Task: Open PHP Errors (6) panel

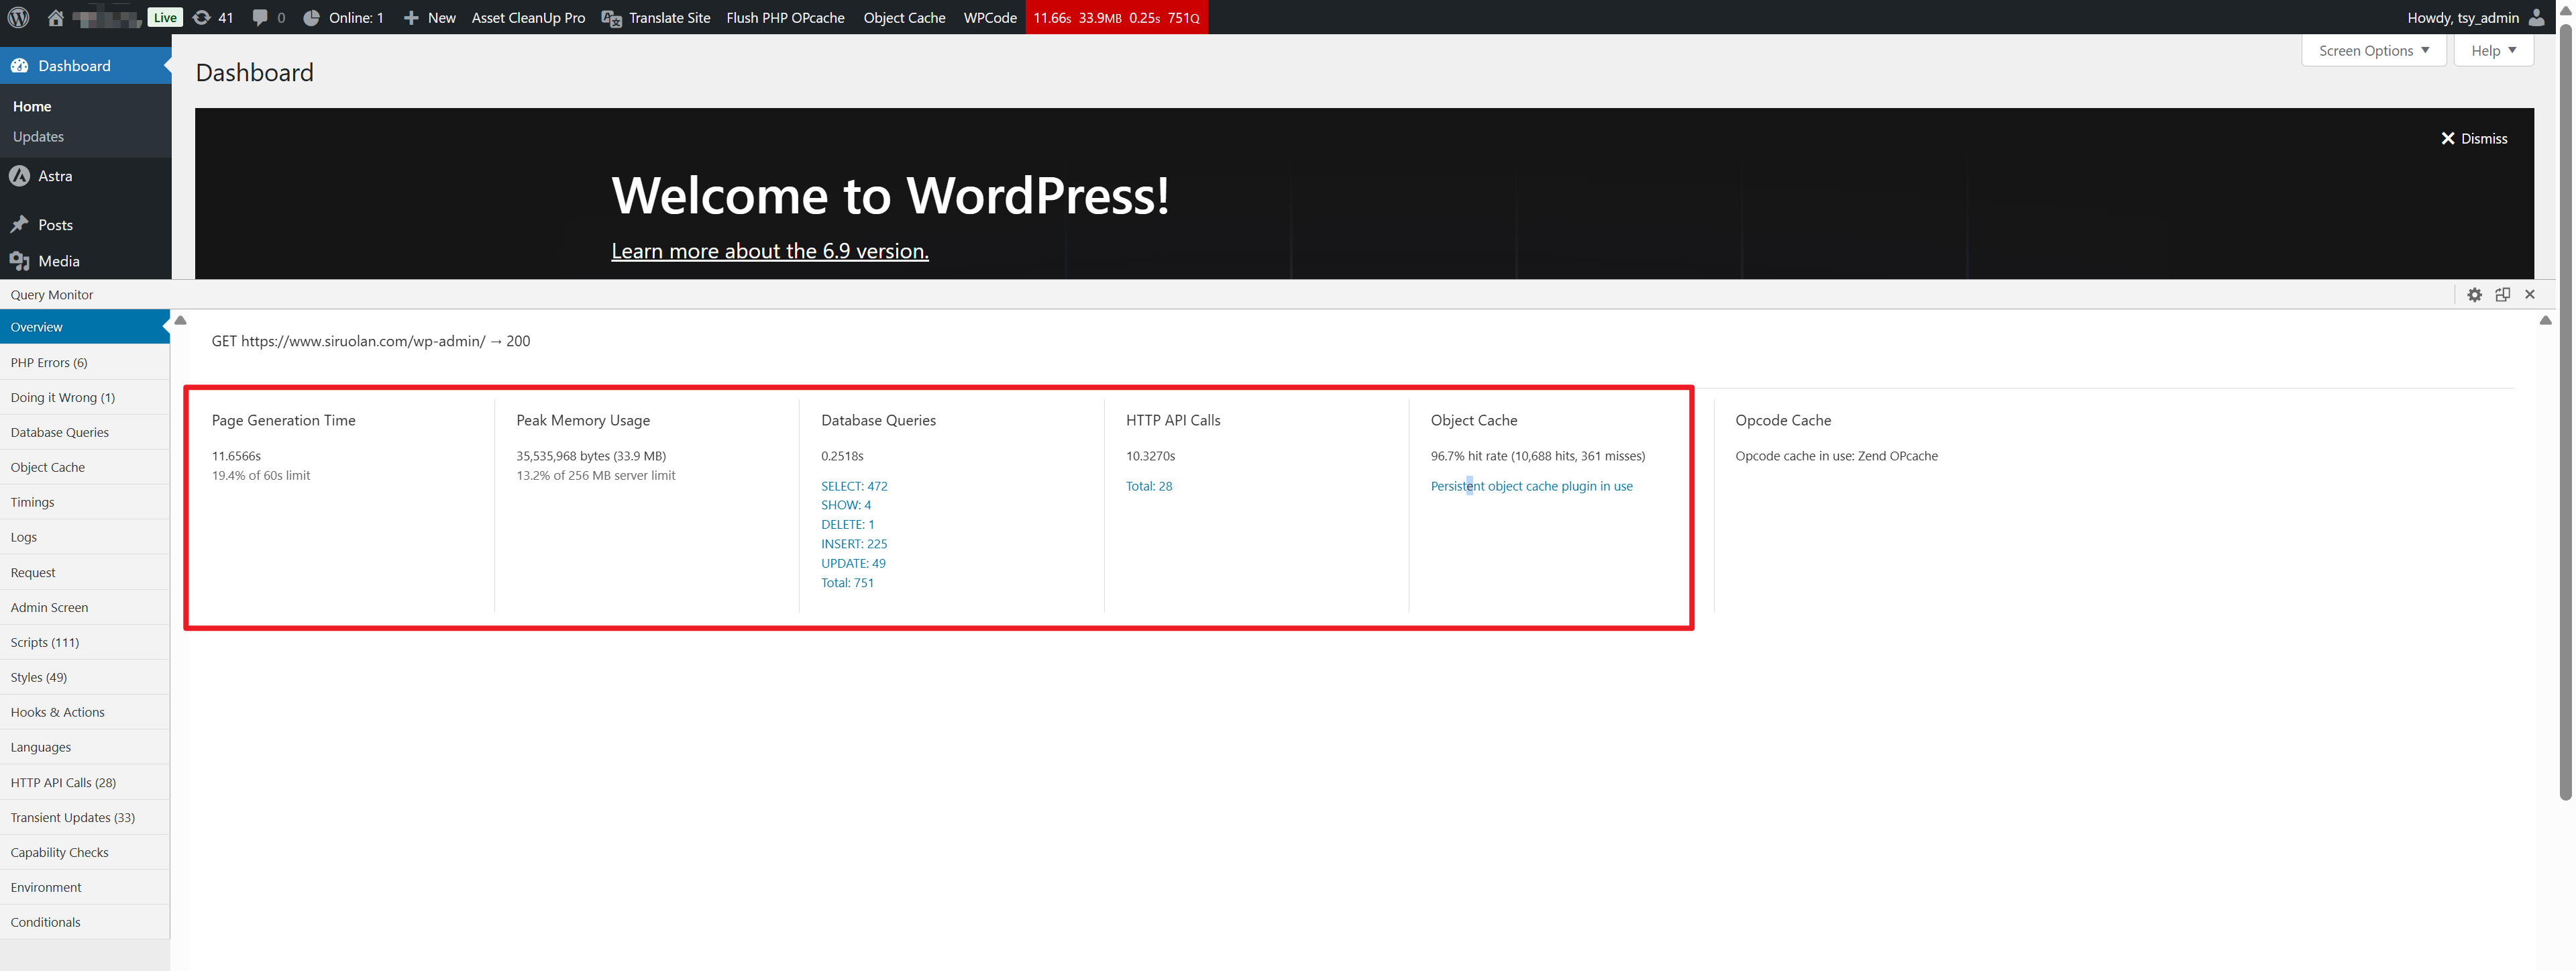Action: tap(49, 362)
